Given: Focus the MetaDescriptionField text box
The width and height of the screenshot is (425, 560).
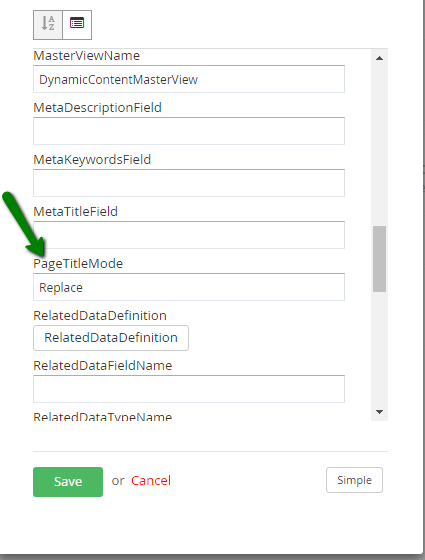Looking at the screenshot, I should click(189, 131).
